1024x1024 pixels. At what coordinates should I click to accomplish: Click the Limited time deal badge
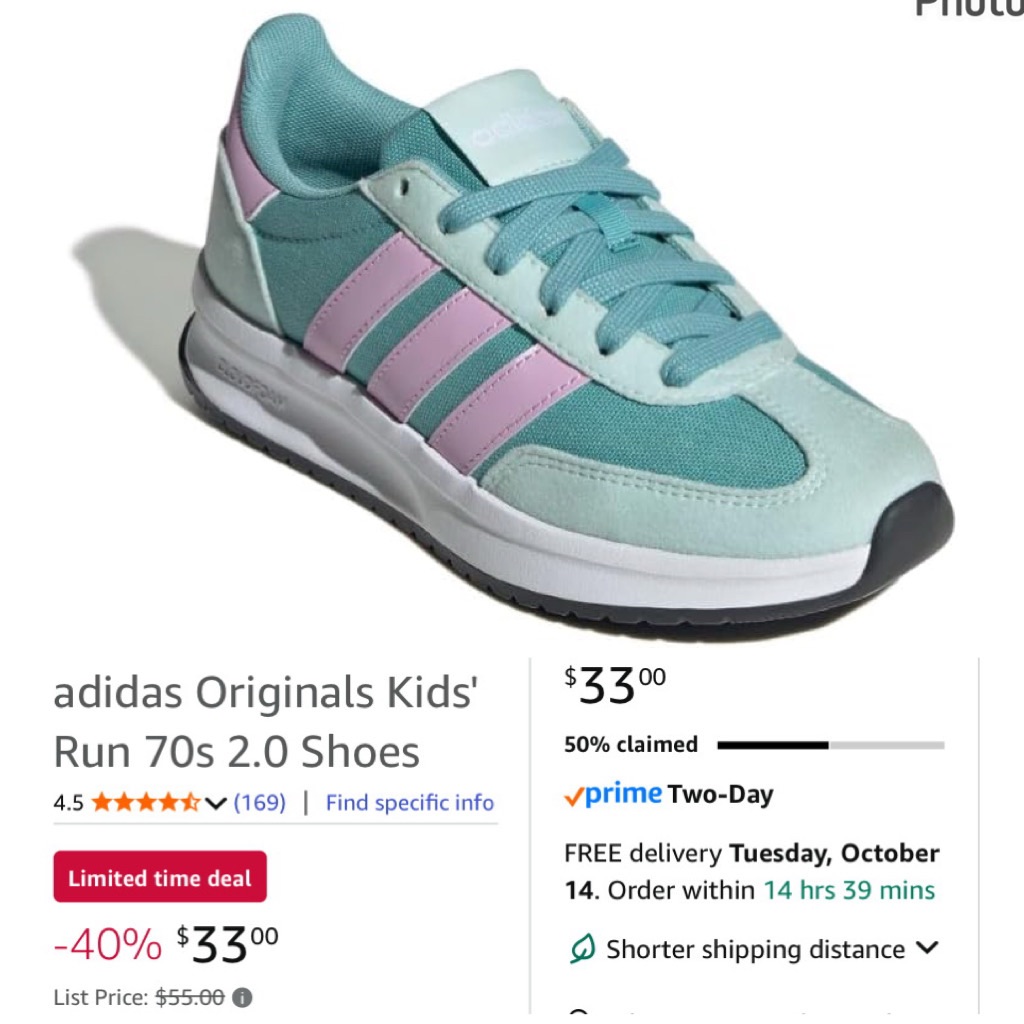point(160,877)
